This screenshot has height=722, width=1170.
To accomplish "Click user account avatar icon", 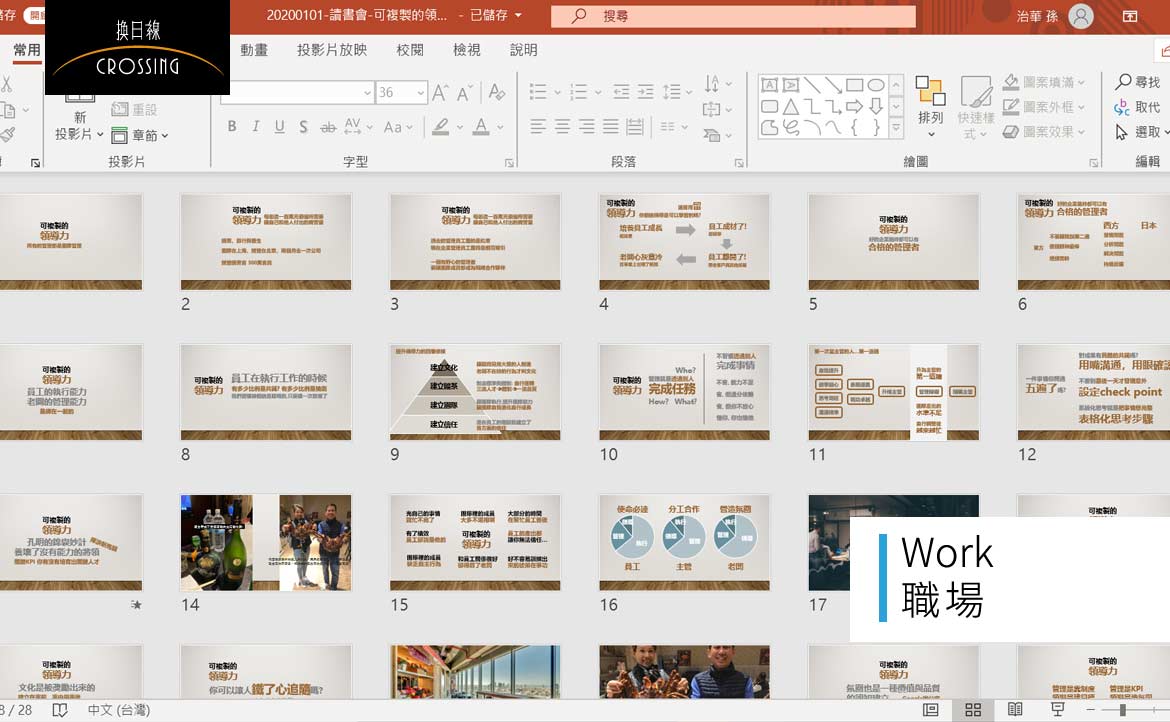I will (x=1080, y=16).
